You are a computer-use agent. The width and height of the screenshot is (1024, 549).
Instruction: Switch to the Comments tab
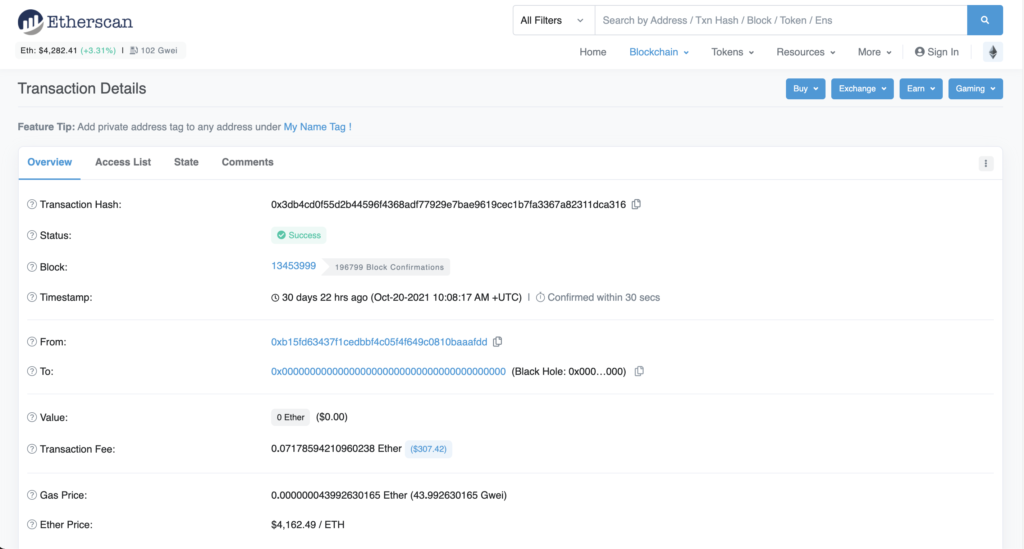point(248,163)
